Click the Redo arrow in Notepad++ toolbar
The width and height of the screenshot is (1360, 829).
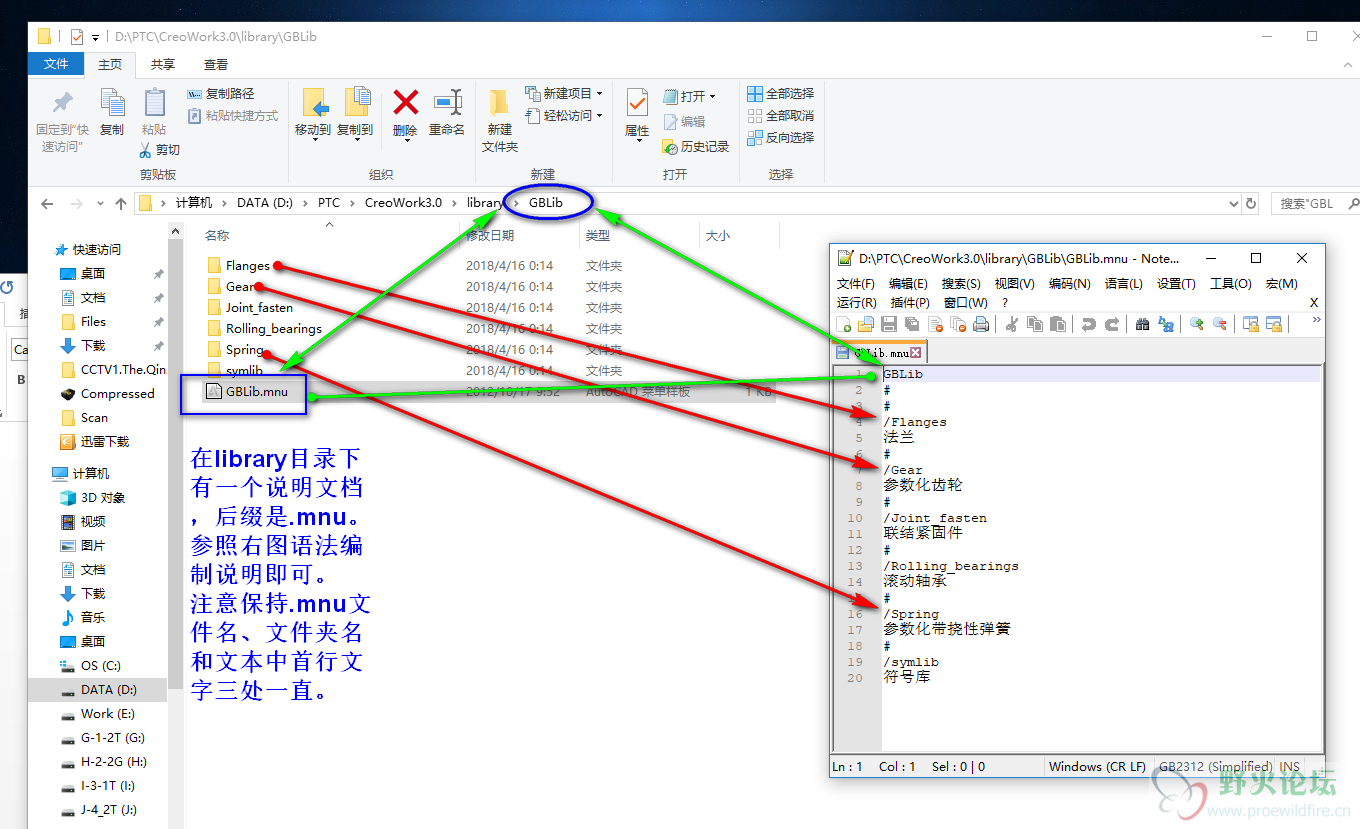pos(1111,324)
